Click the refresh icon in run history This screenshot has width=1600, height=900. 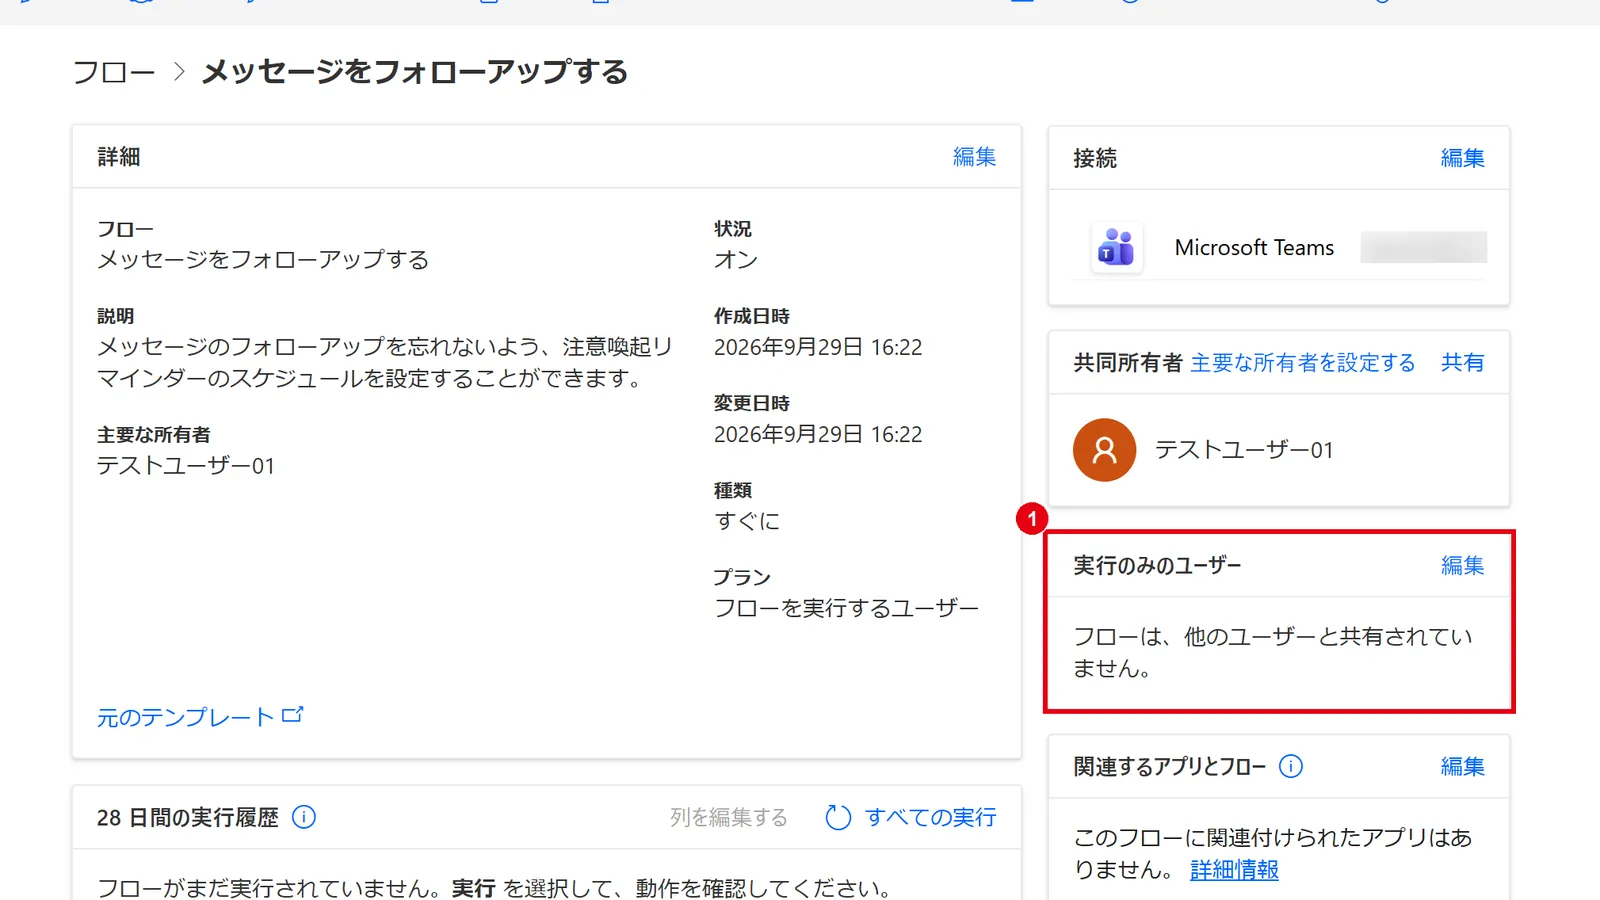(x=838, y=818)
